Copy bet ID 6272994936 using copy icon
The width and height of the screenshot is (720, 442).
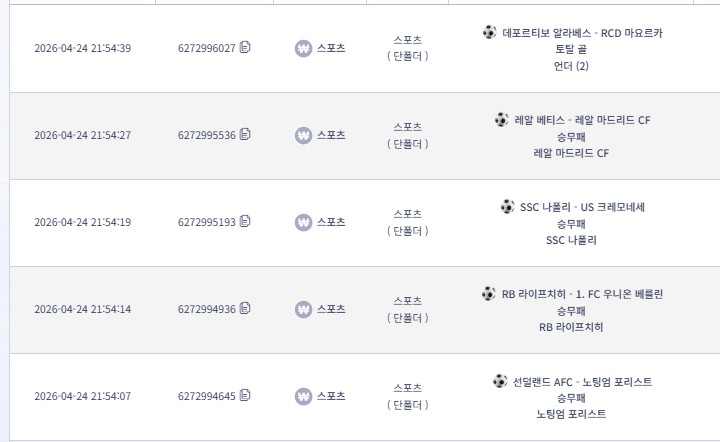[245, 308]
